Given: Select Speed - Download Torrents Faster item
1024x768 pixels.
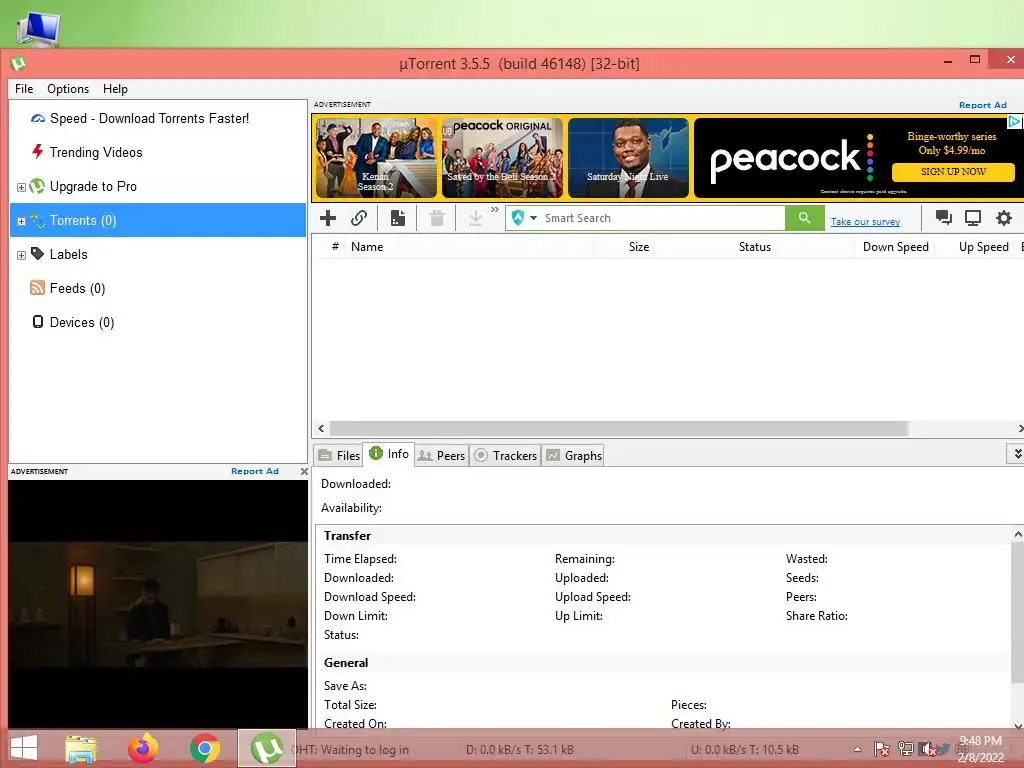Looking at the screenshot, I should tap(150, 118).
